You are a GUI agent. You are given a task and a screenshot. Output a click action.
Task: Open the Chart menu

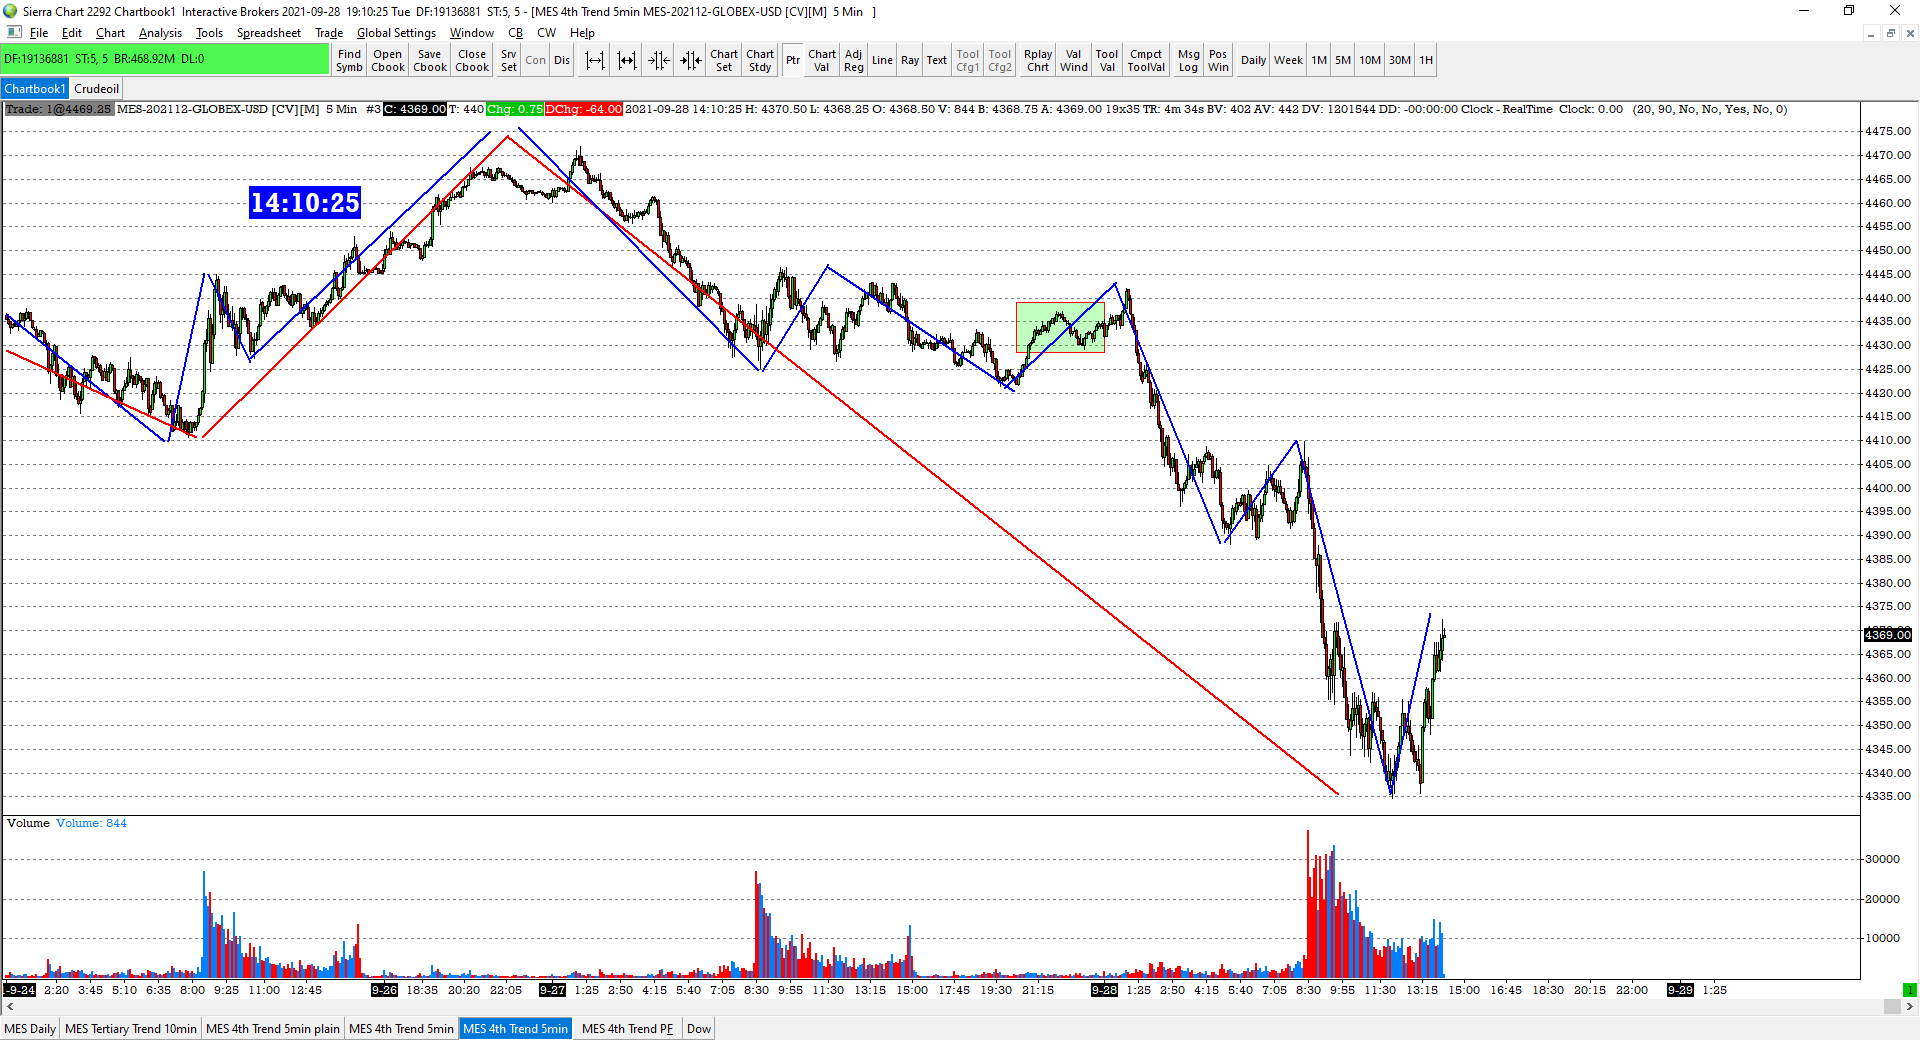pyautogui.click(x=110, y=33)
